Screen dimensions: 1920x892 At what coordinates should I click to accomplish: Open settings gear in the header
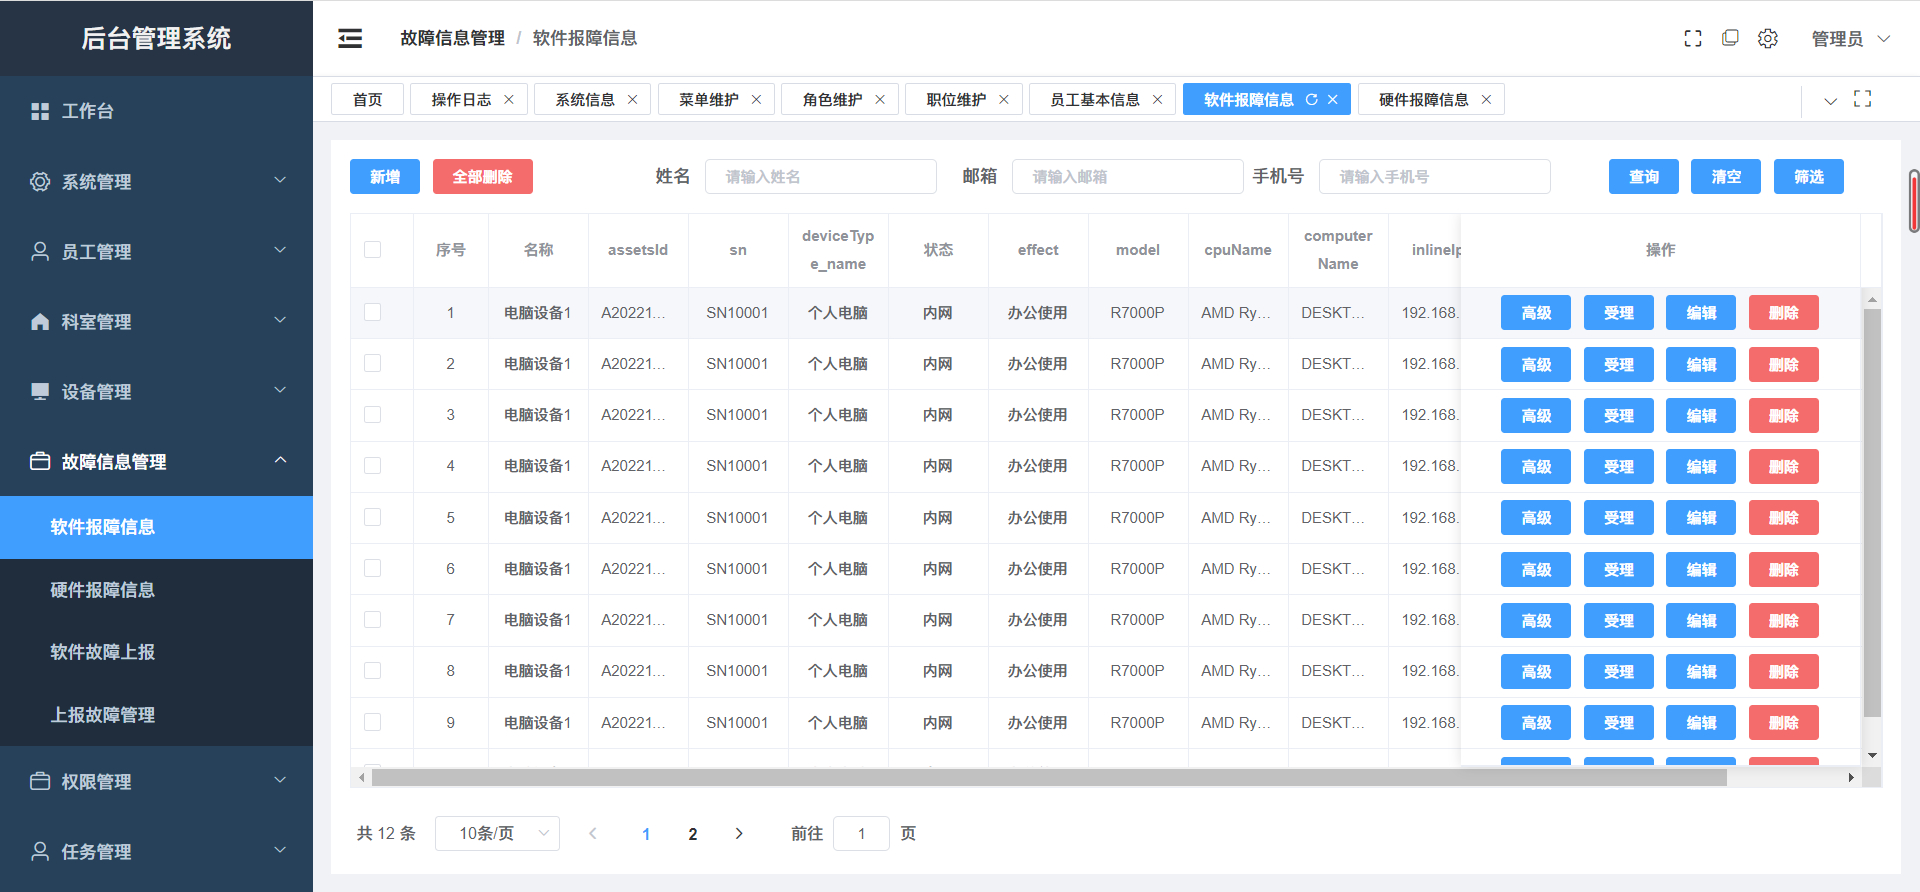point(1768,38)
